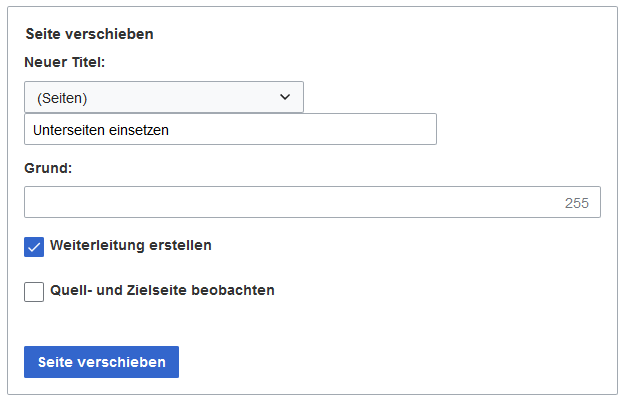Click the white checkmark icon of Weiterleitung erstellen
This screenshot has width=625, height=404.
pyautogui.click(x=34, y=247)
